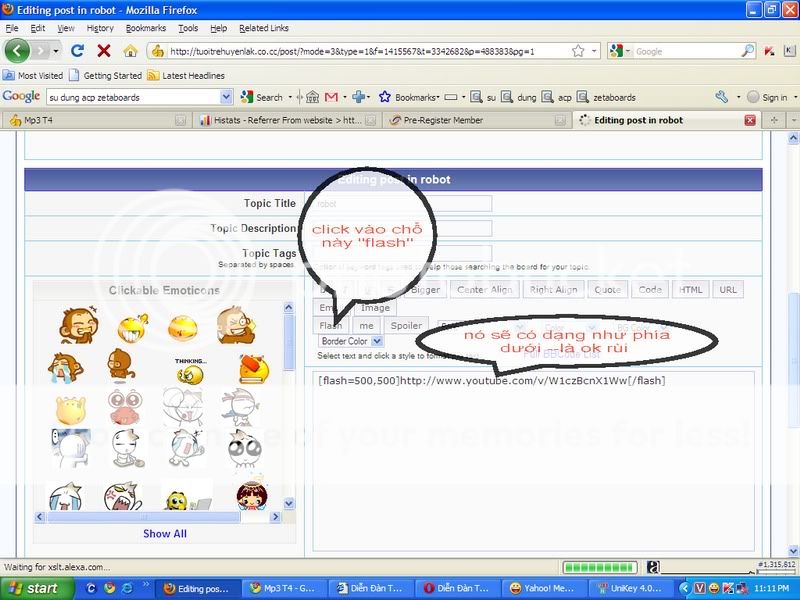Click the Code tag button

tap(651, 289)
